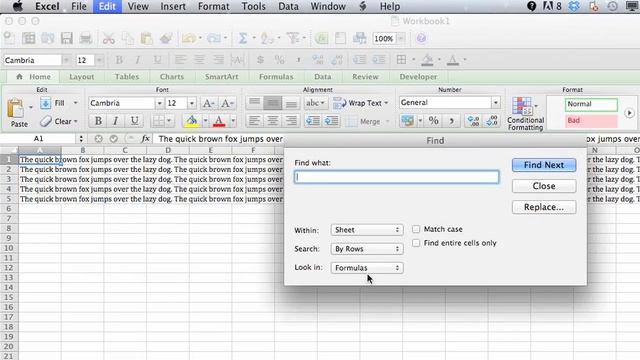Switch to the Tables ribbon tab
The width and height of the screenshot is (640, 360).
pos(127,77)
